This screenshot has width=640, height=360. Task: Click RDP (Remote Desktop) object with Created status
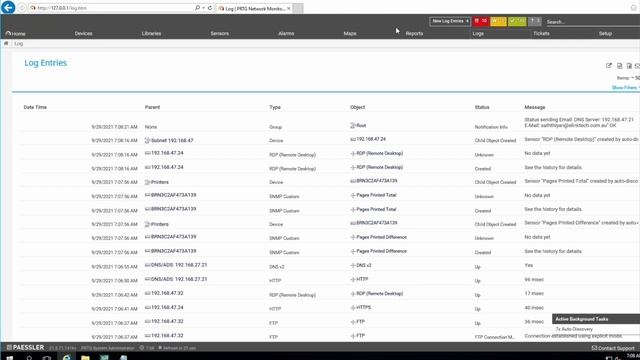[377, 167]
